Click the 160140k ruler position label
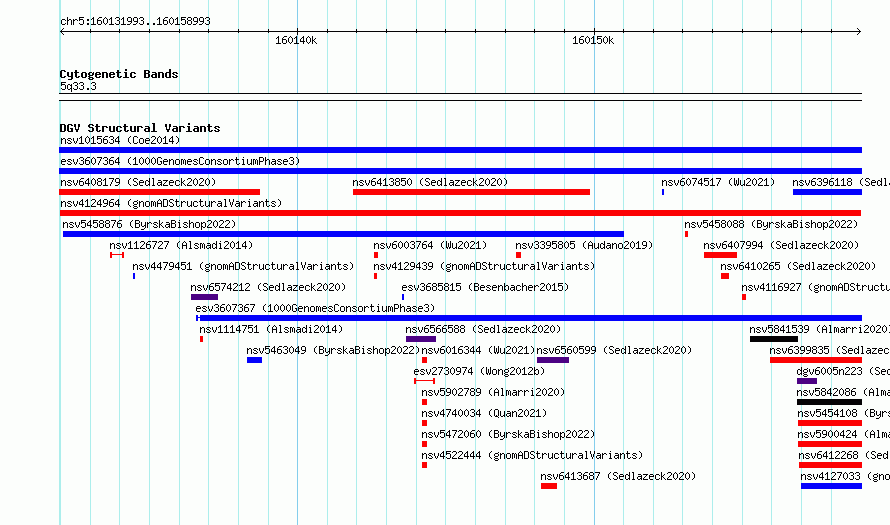 [x=296, y=41]
